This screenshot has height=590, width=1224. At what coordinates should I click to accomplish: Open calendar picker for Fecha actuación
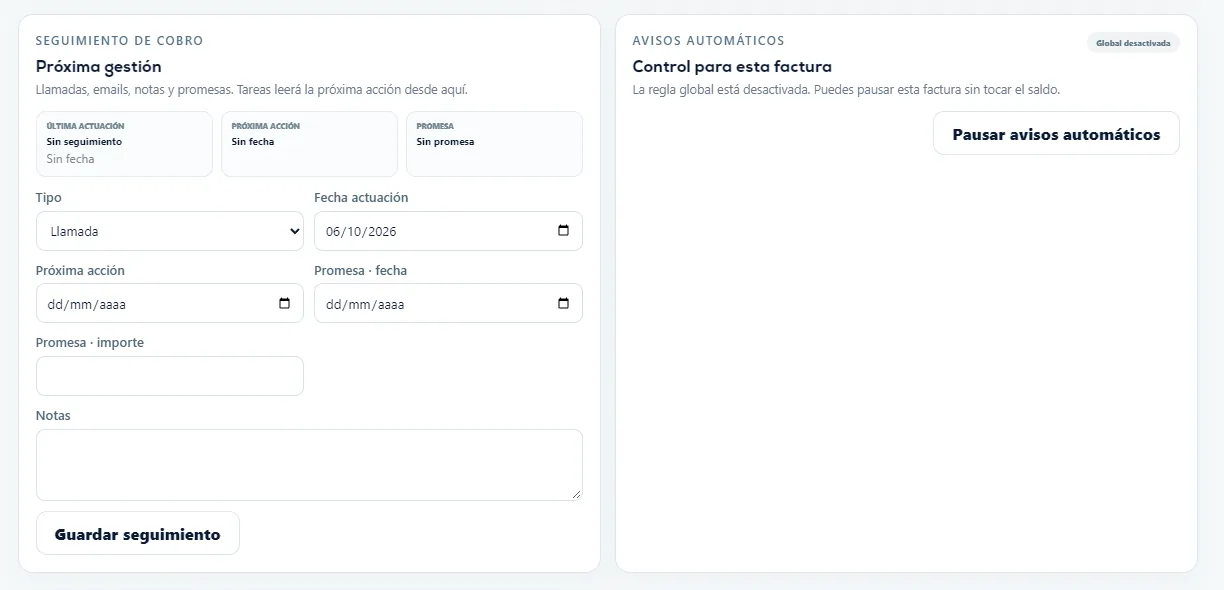563,231
